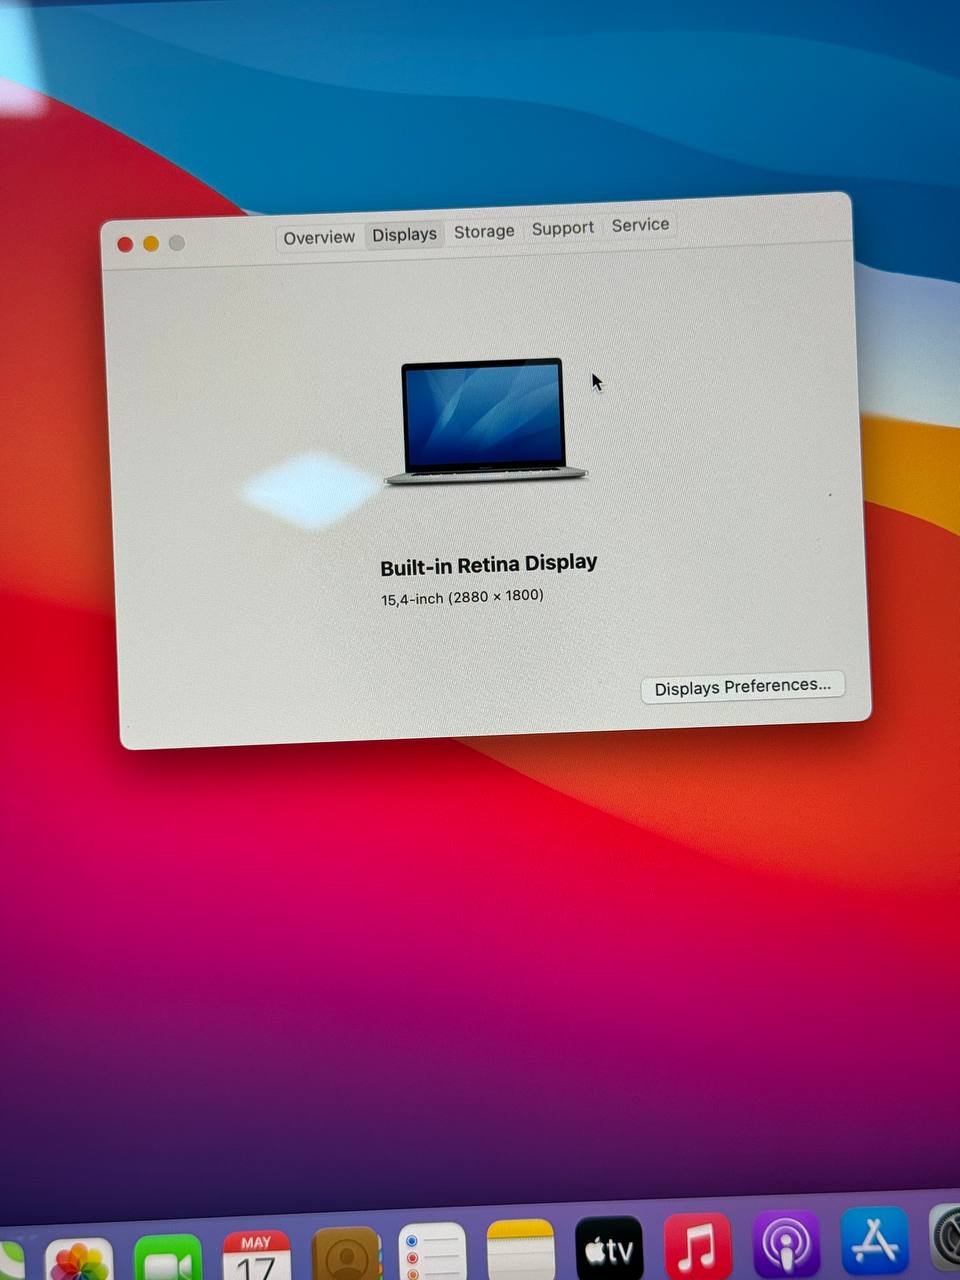Viewport: 960px width, 1280px height.
Task: Switch to the Overview tab
Action: click(x=319, y=238)
